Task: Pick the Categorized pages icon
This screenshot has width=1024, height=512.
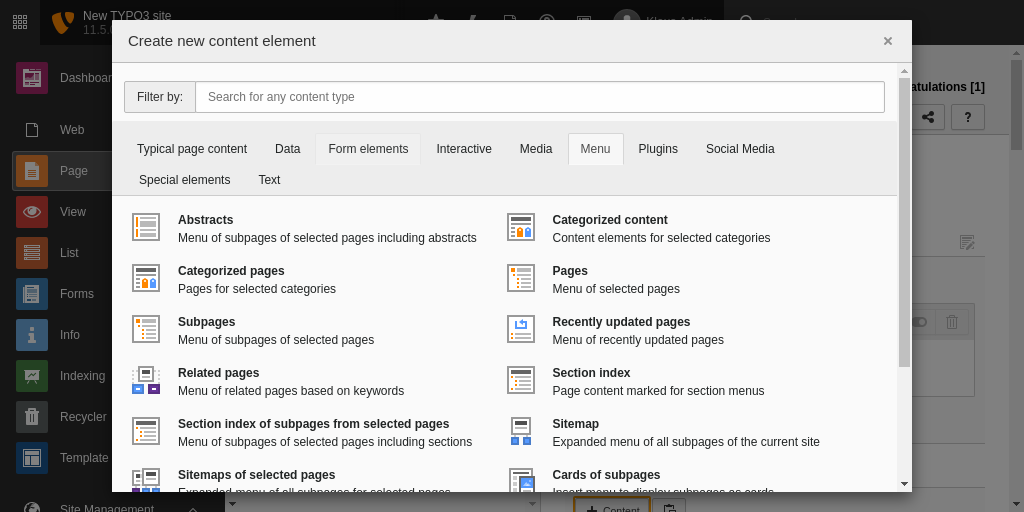Action: (146, 278)
